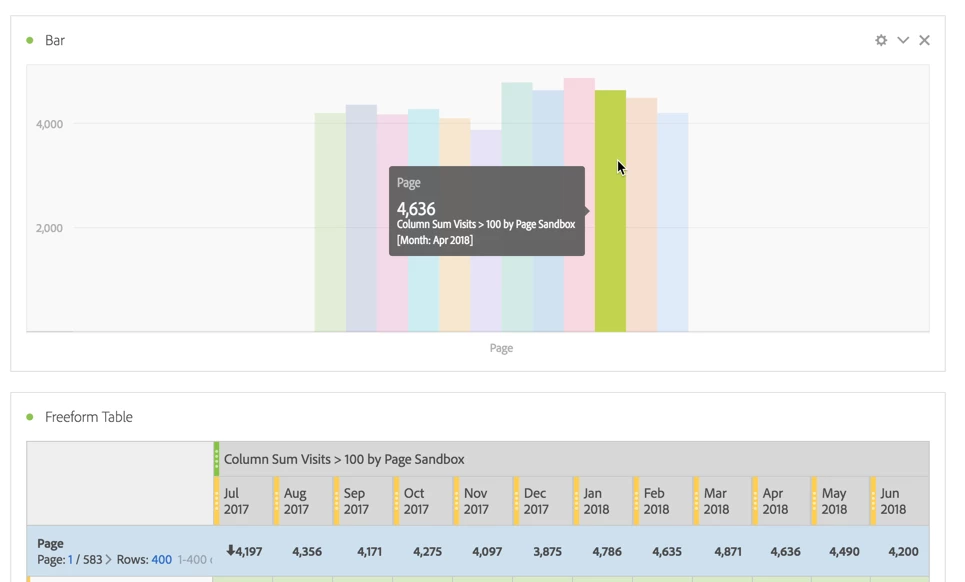Click sort arrow beside 4,197 total
This screenshot has height=582, width=965.
click(x=231, y=551)
